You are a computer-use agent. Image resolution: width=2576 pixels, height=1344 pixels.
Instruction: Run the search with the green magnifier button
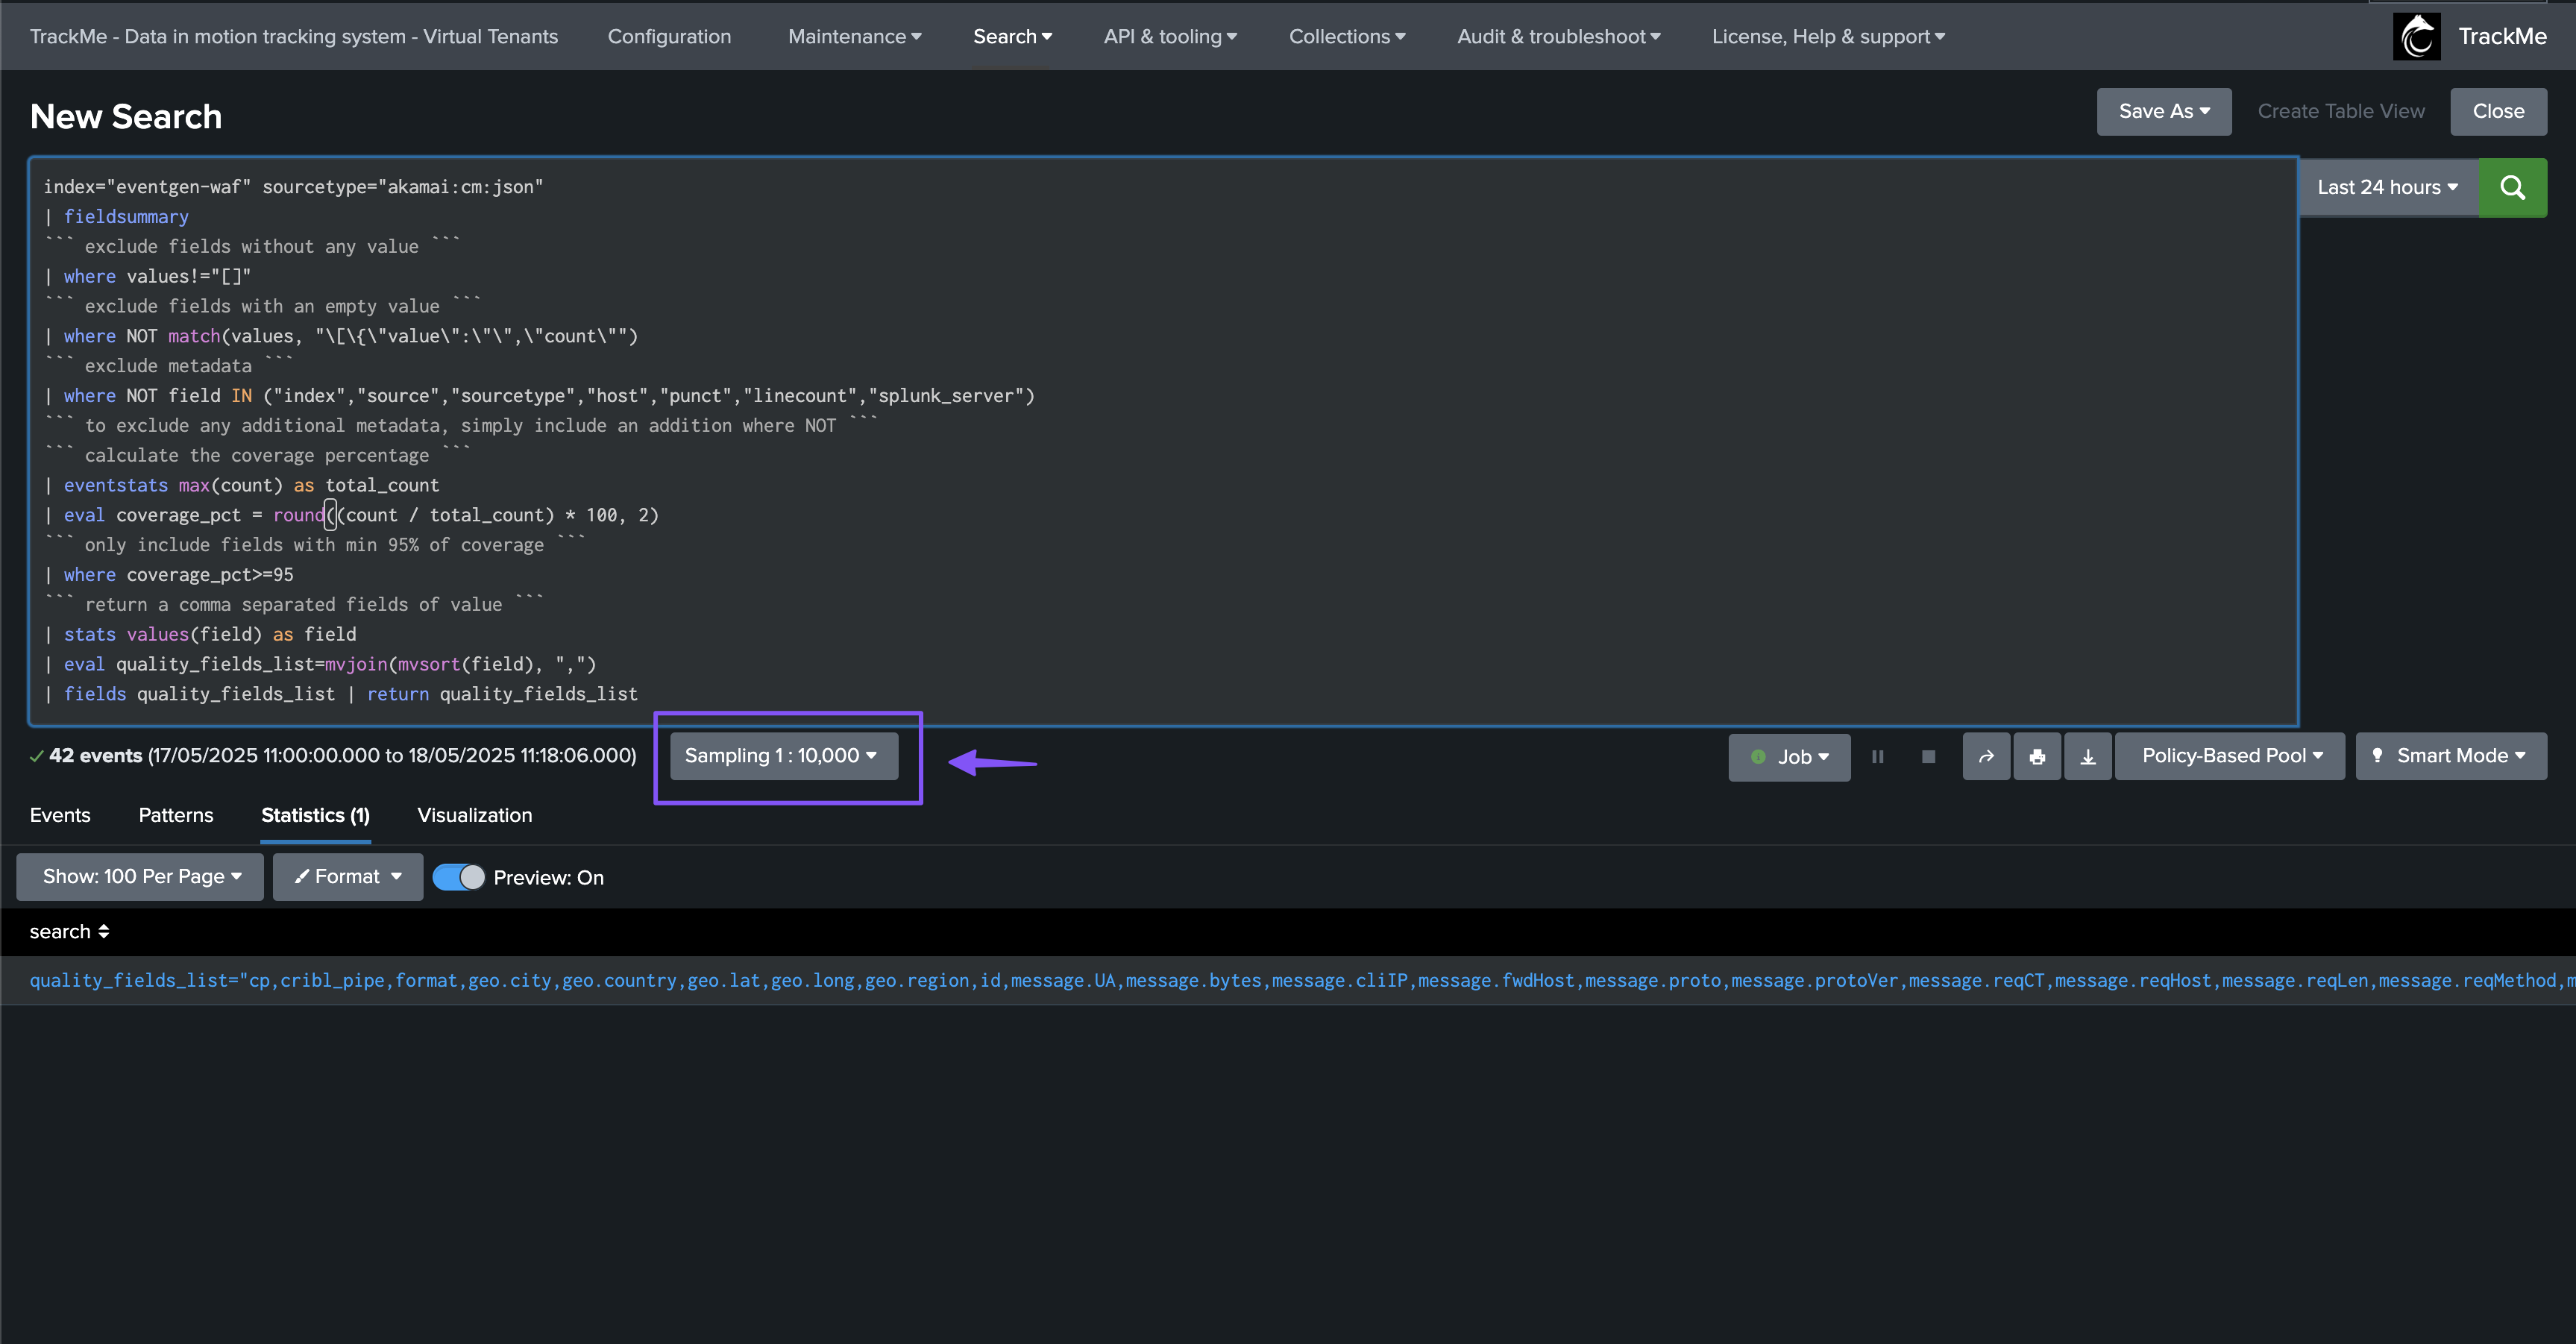coord(2512,187)
